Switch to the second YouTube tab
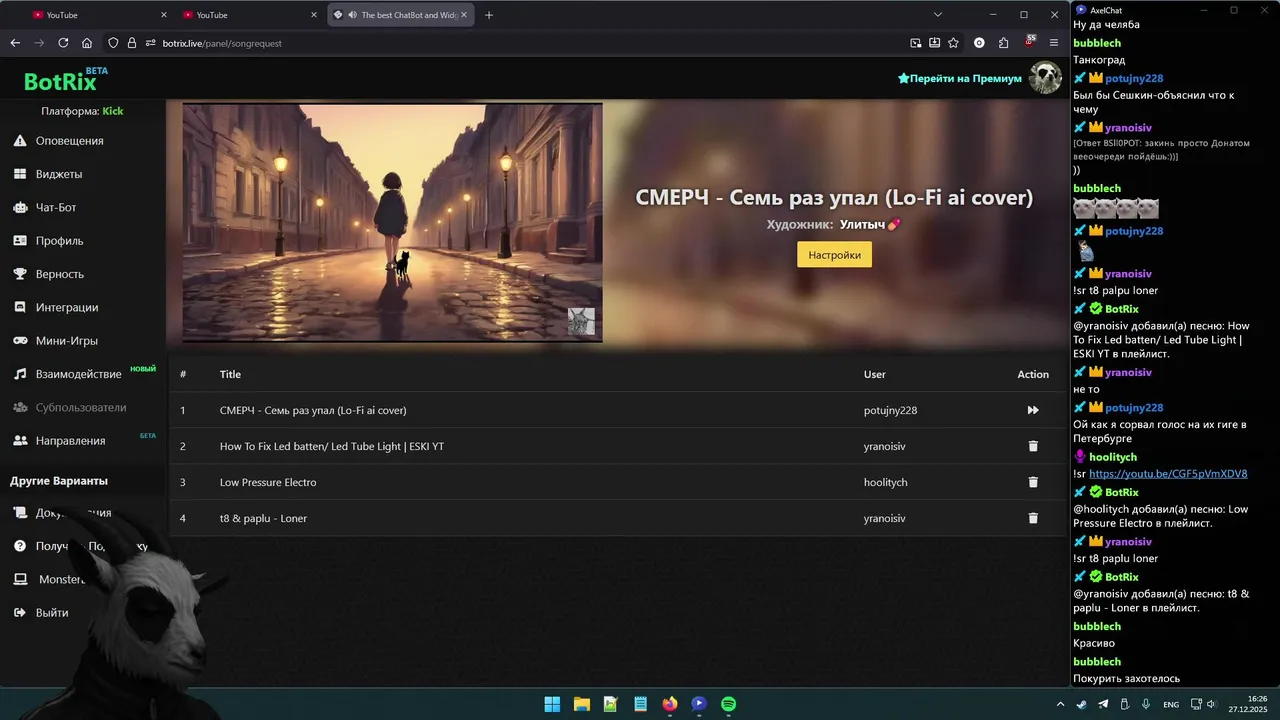Image resolution: width=1280 pixels, height=720 pixels. [247, 15]
